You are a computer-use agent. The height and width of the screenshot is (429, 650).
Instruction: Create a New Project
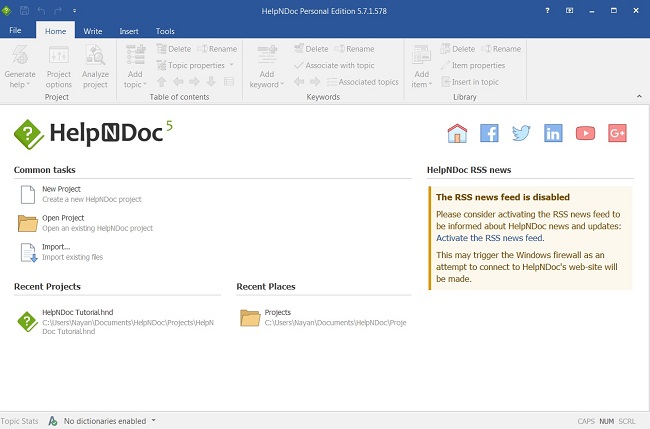pyautogui.click(x=81, y=194)
